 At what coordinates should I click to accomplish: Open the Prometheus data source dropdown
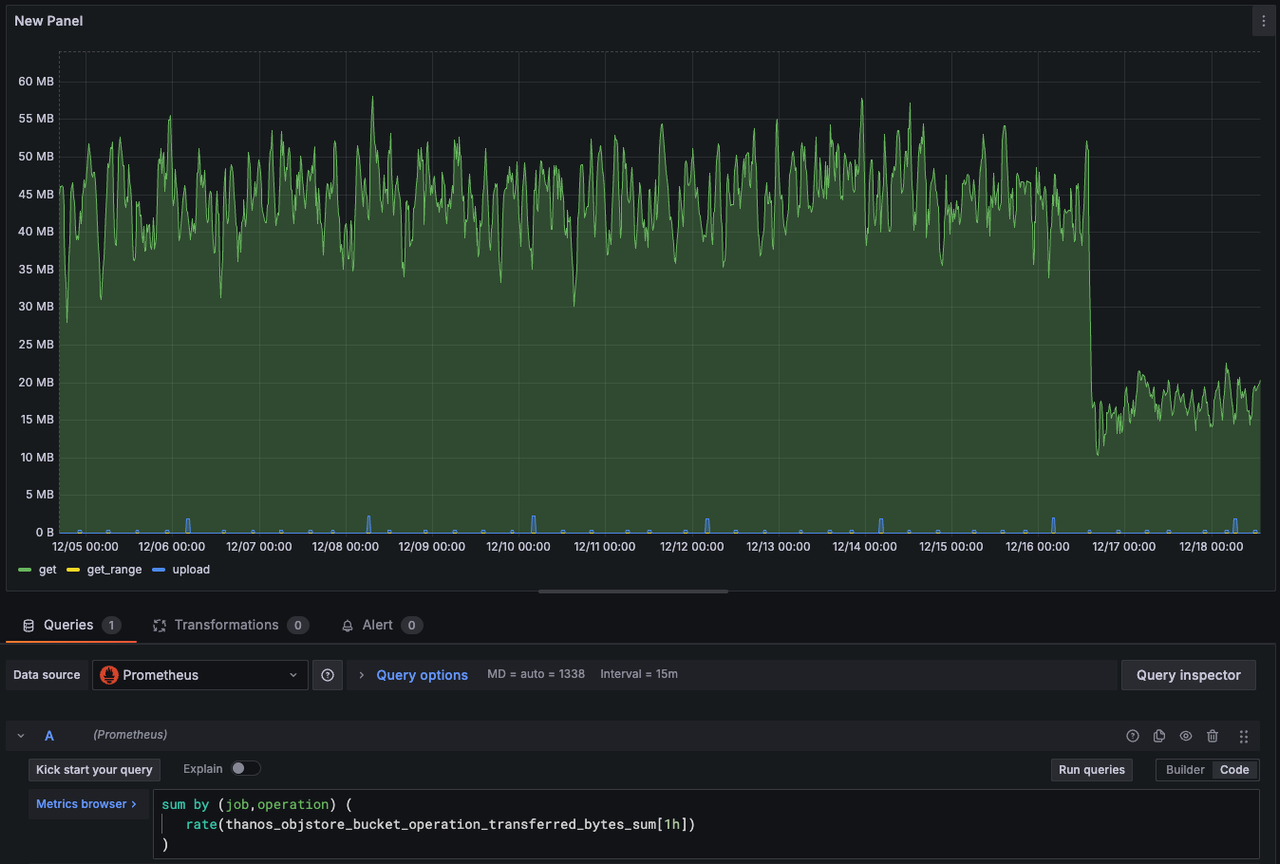[200, 675]
